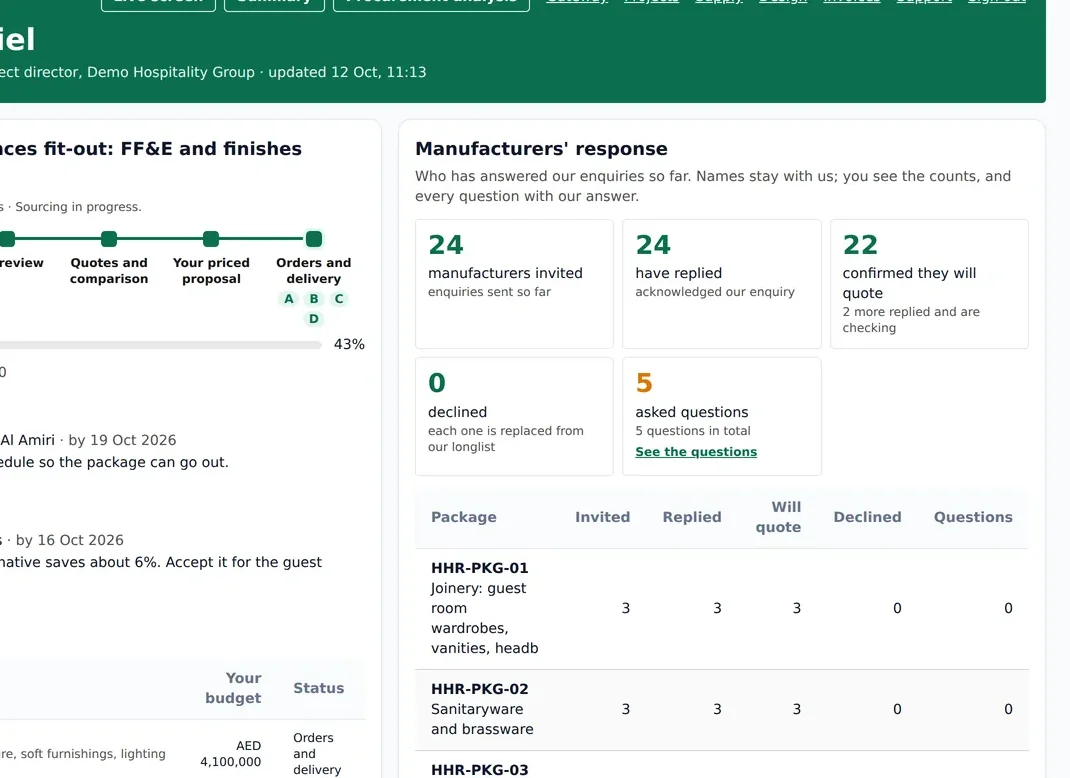Click the Invited column header

click(602, 517)
